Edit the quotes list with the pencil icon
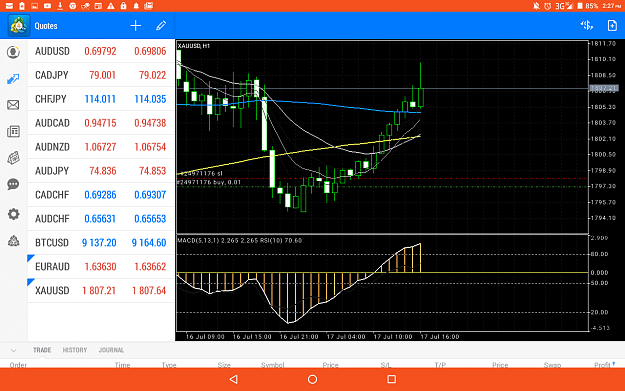Viewport: 625px width, 391px height. click(x=161, y=26)
